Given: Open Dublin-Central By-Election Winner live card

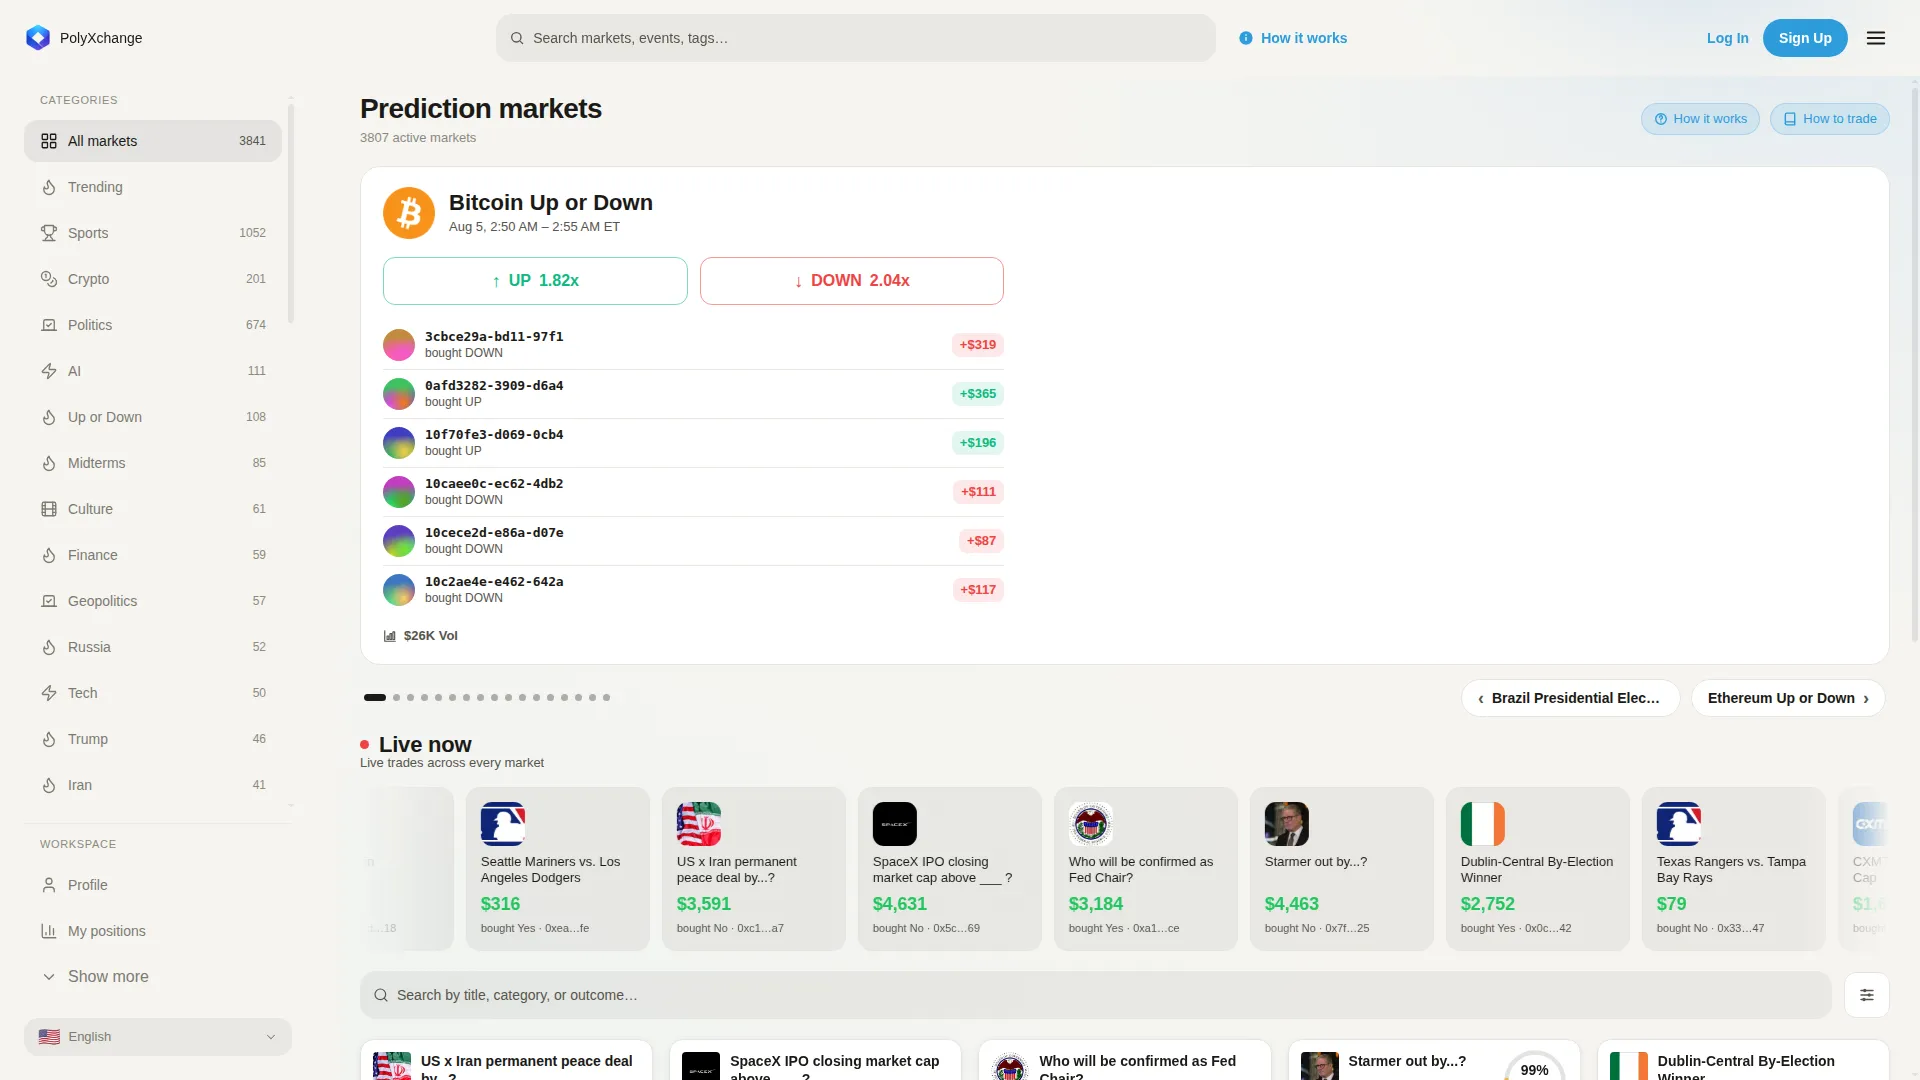Looking at the screenshot, I should pyautogui.click(x=1538, y=869).
